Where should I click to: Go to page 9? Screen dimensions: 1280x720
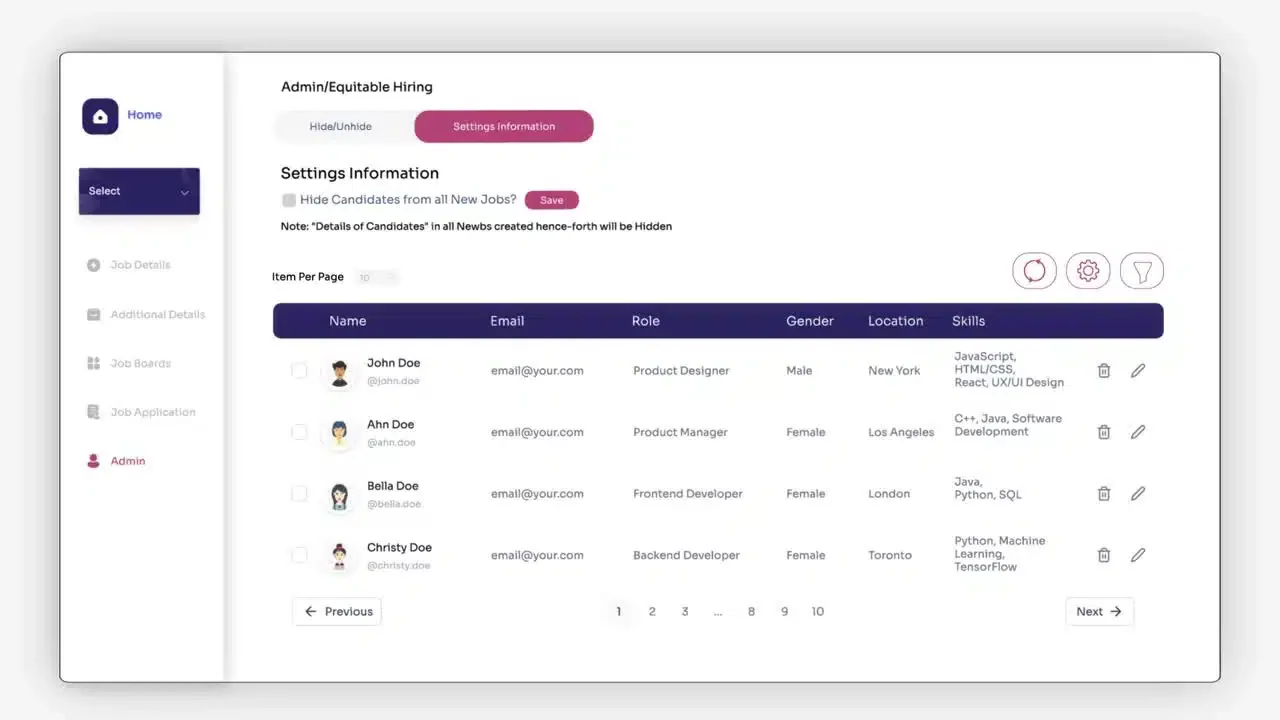tap(784, 612)
